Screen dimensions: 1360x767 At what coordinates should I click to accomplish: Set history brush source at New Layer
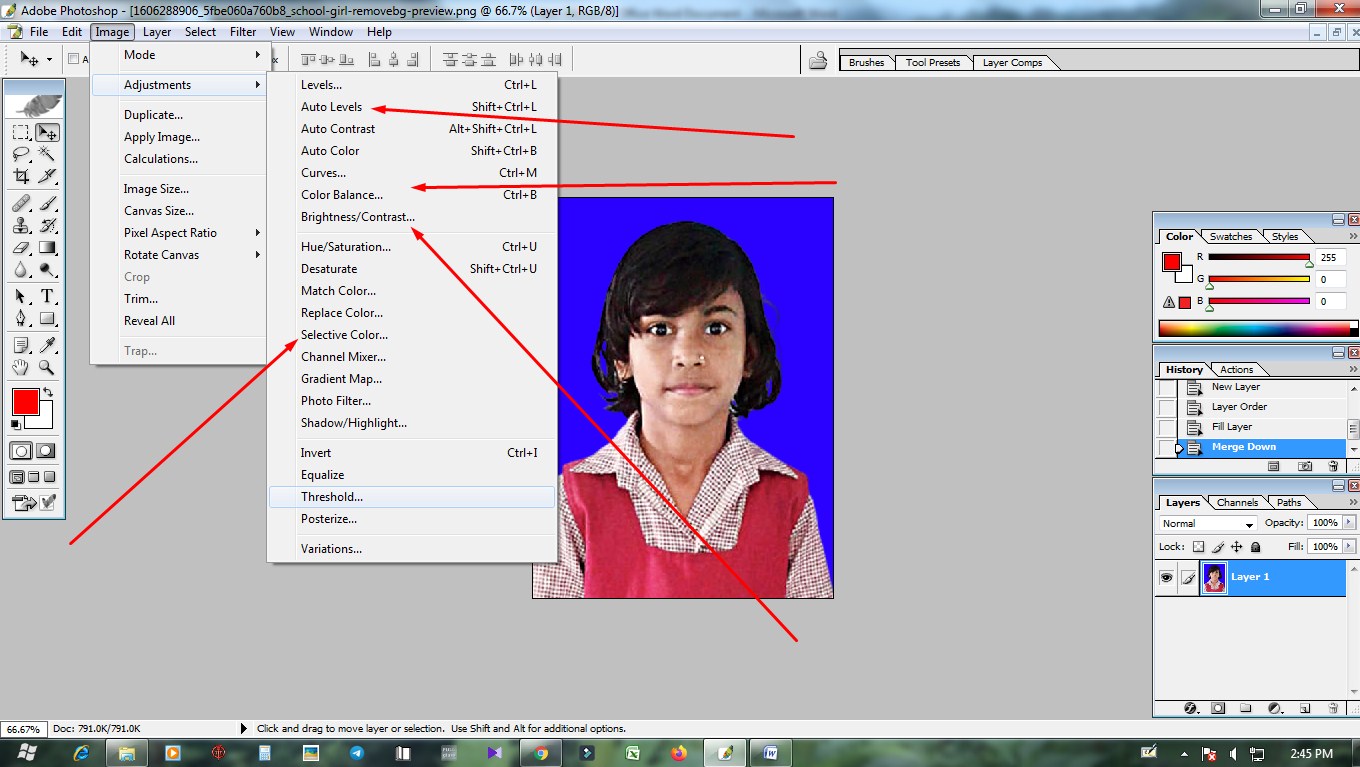(1167, 388)
